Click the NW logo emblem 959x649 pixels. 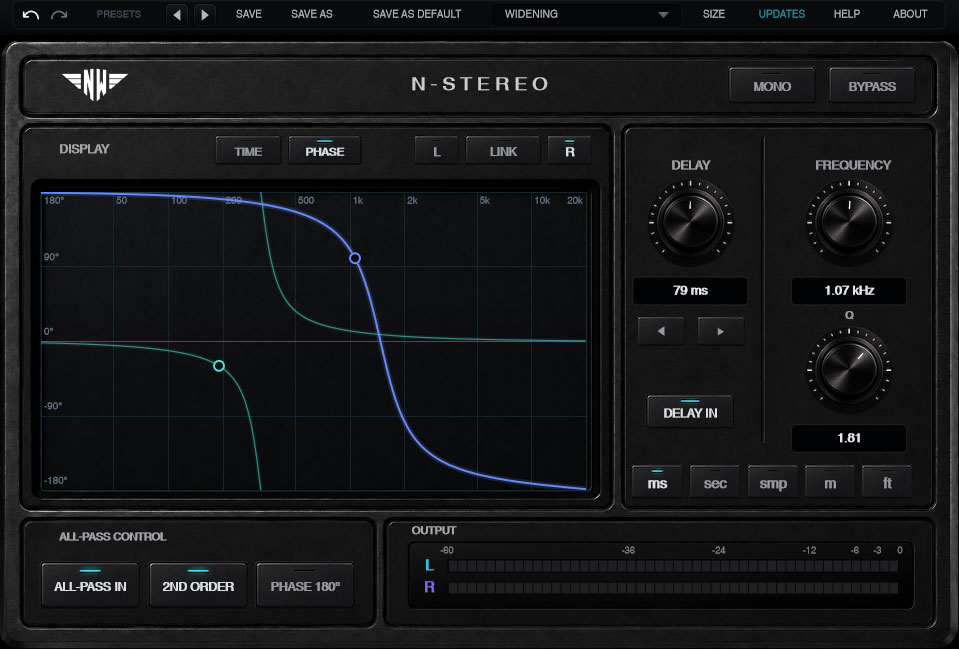point(95,85)
